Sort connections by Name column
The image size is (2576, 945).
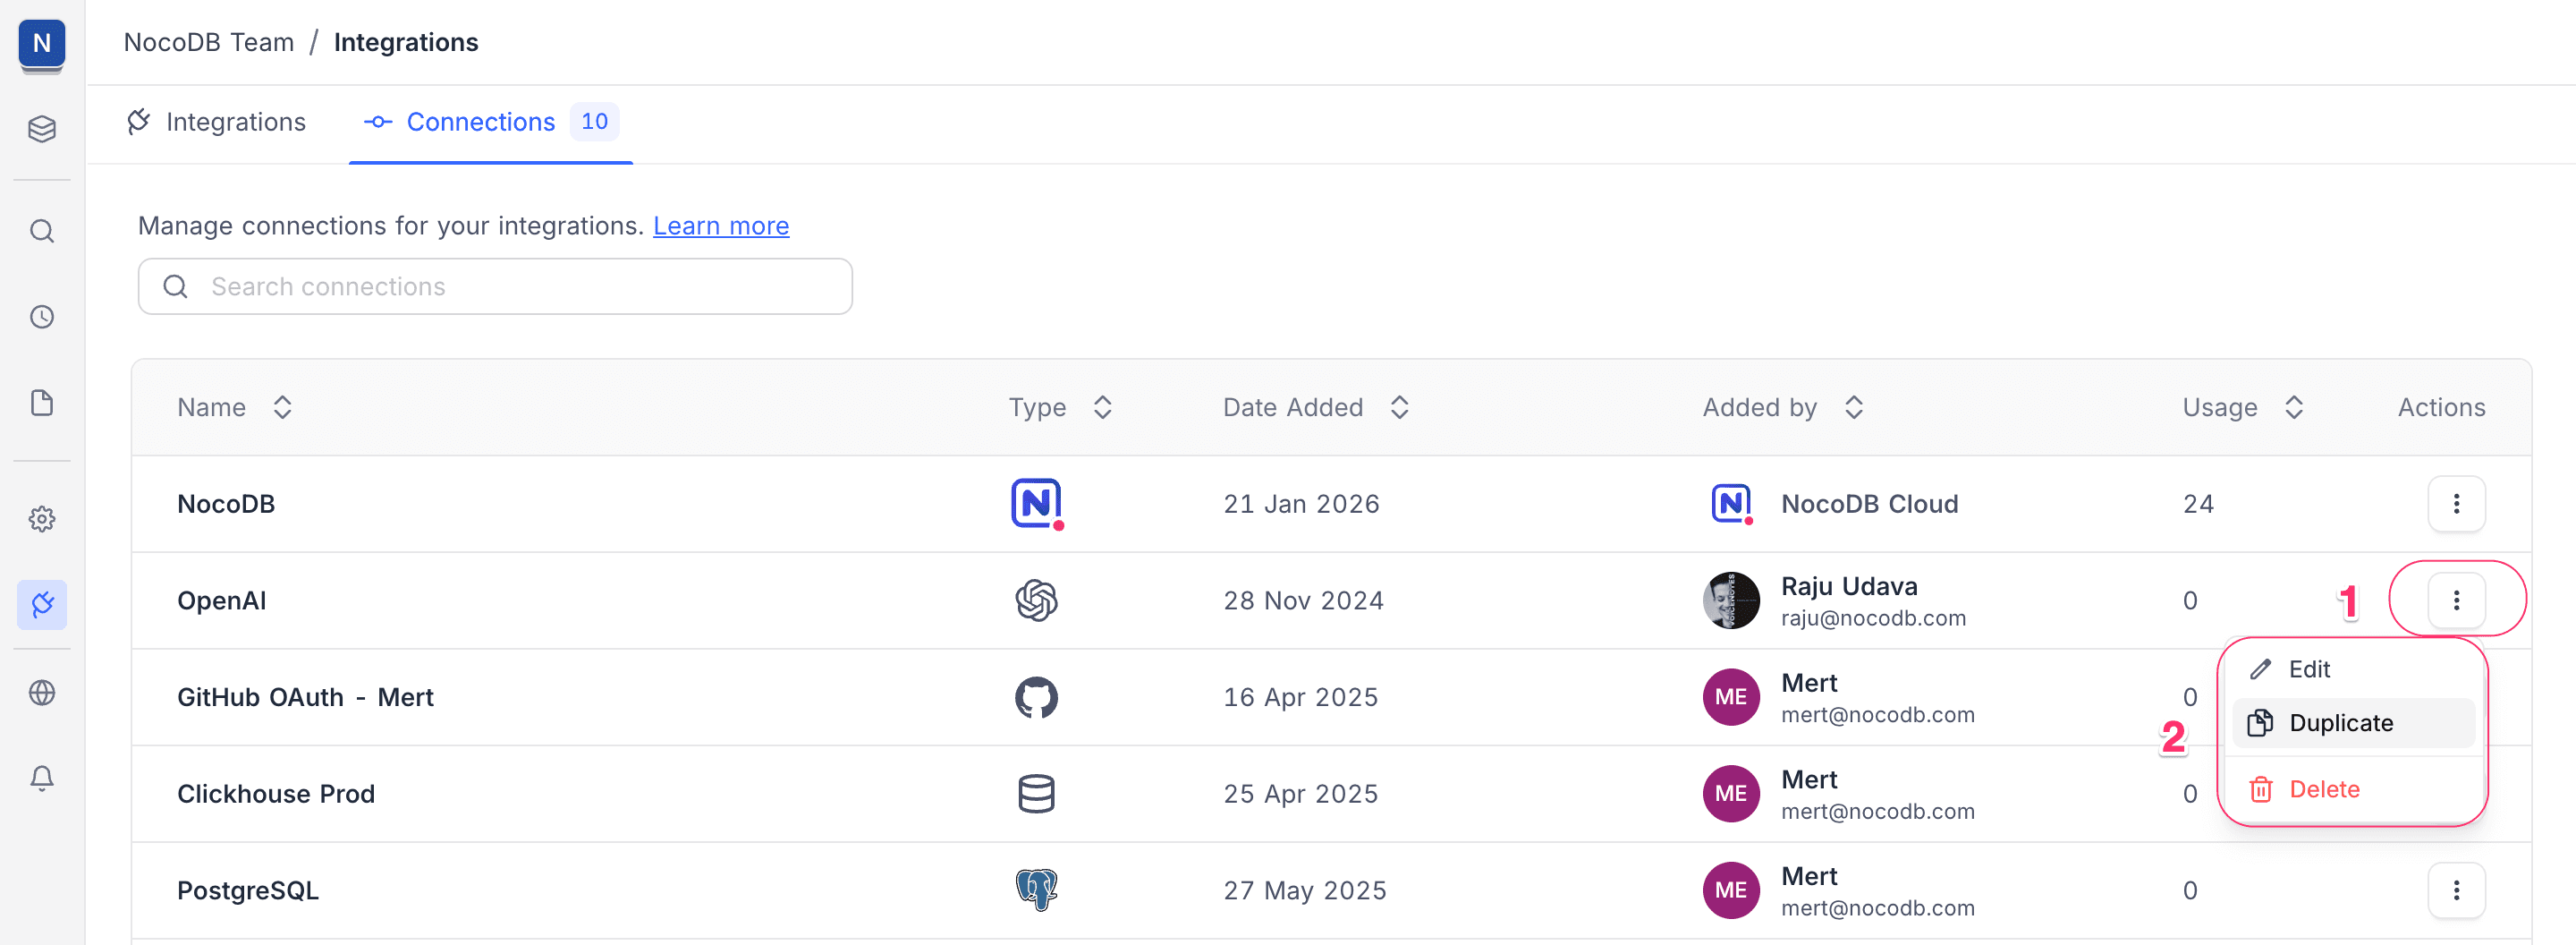(x=282, y=407)
